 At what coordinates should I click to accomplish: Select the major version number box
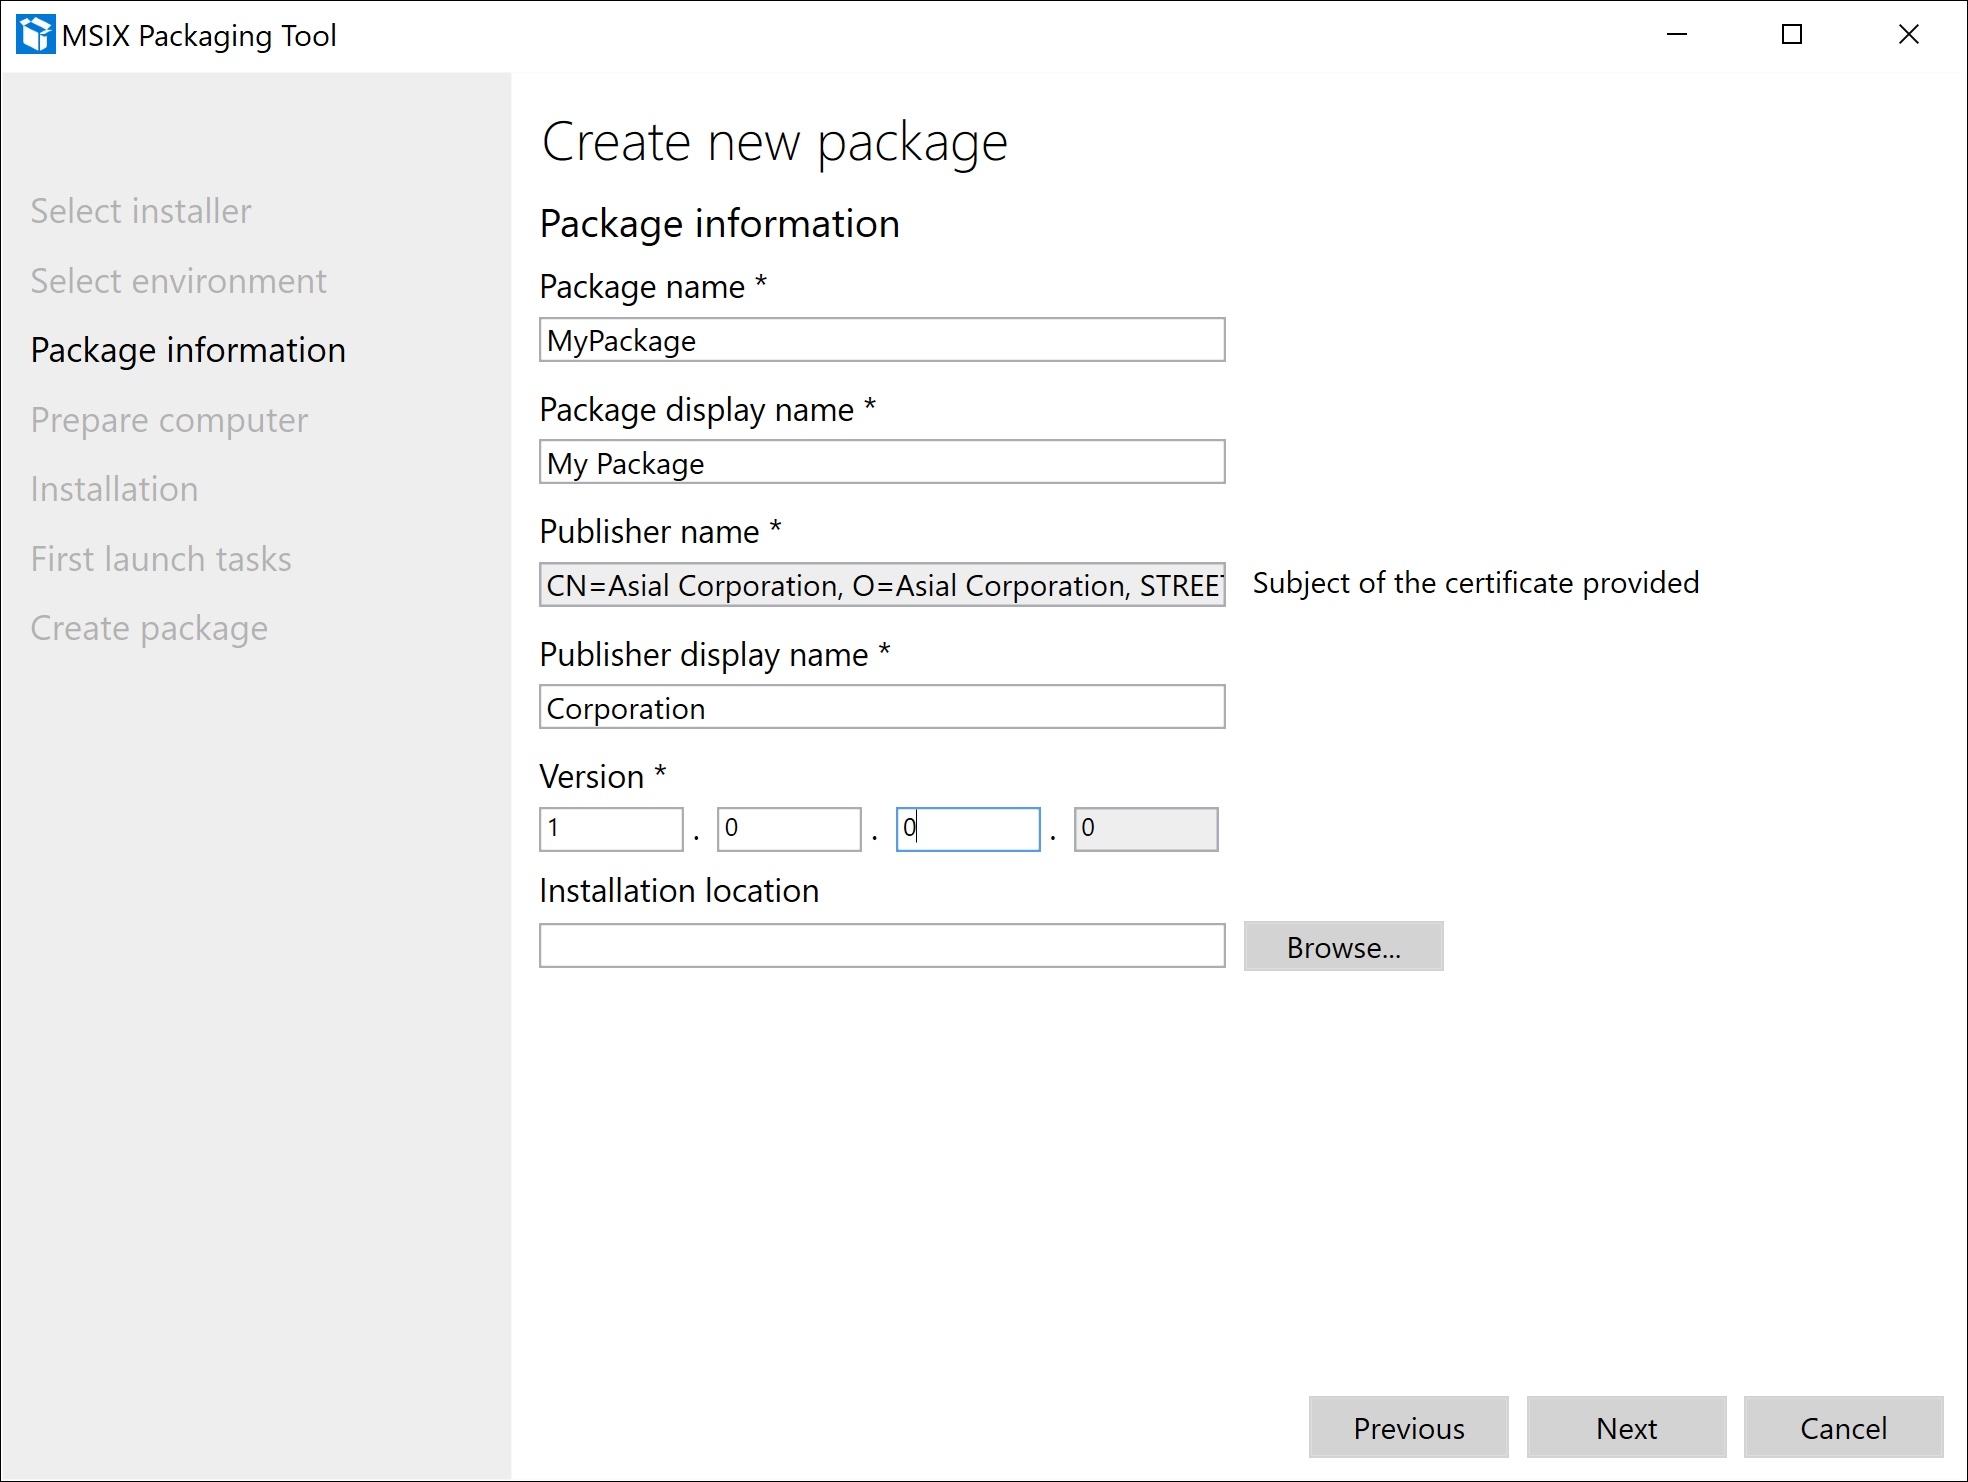pos(610,829)
